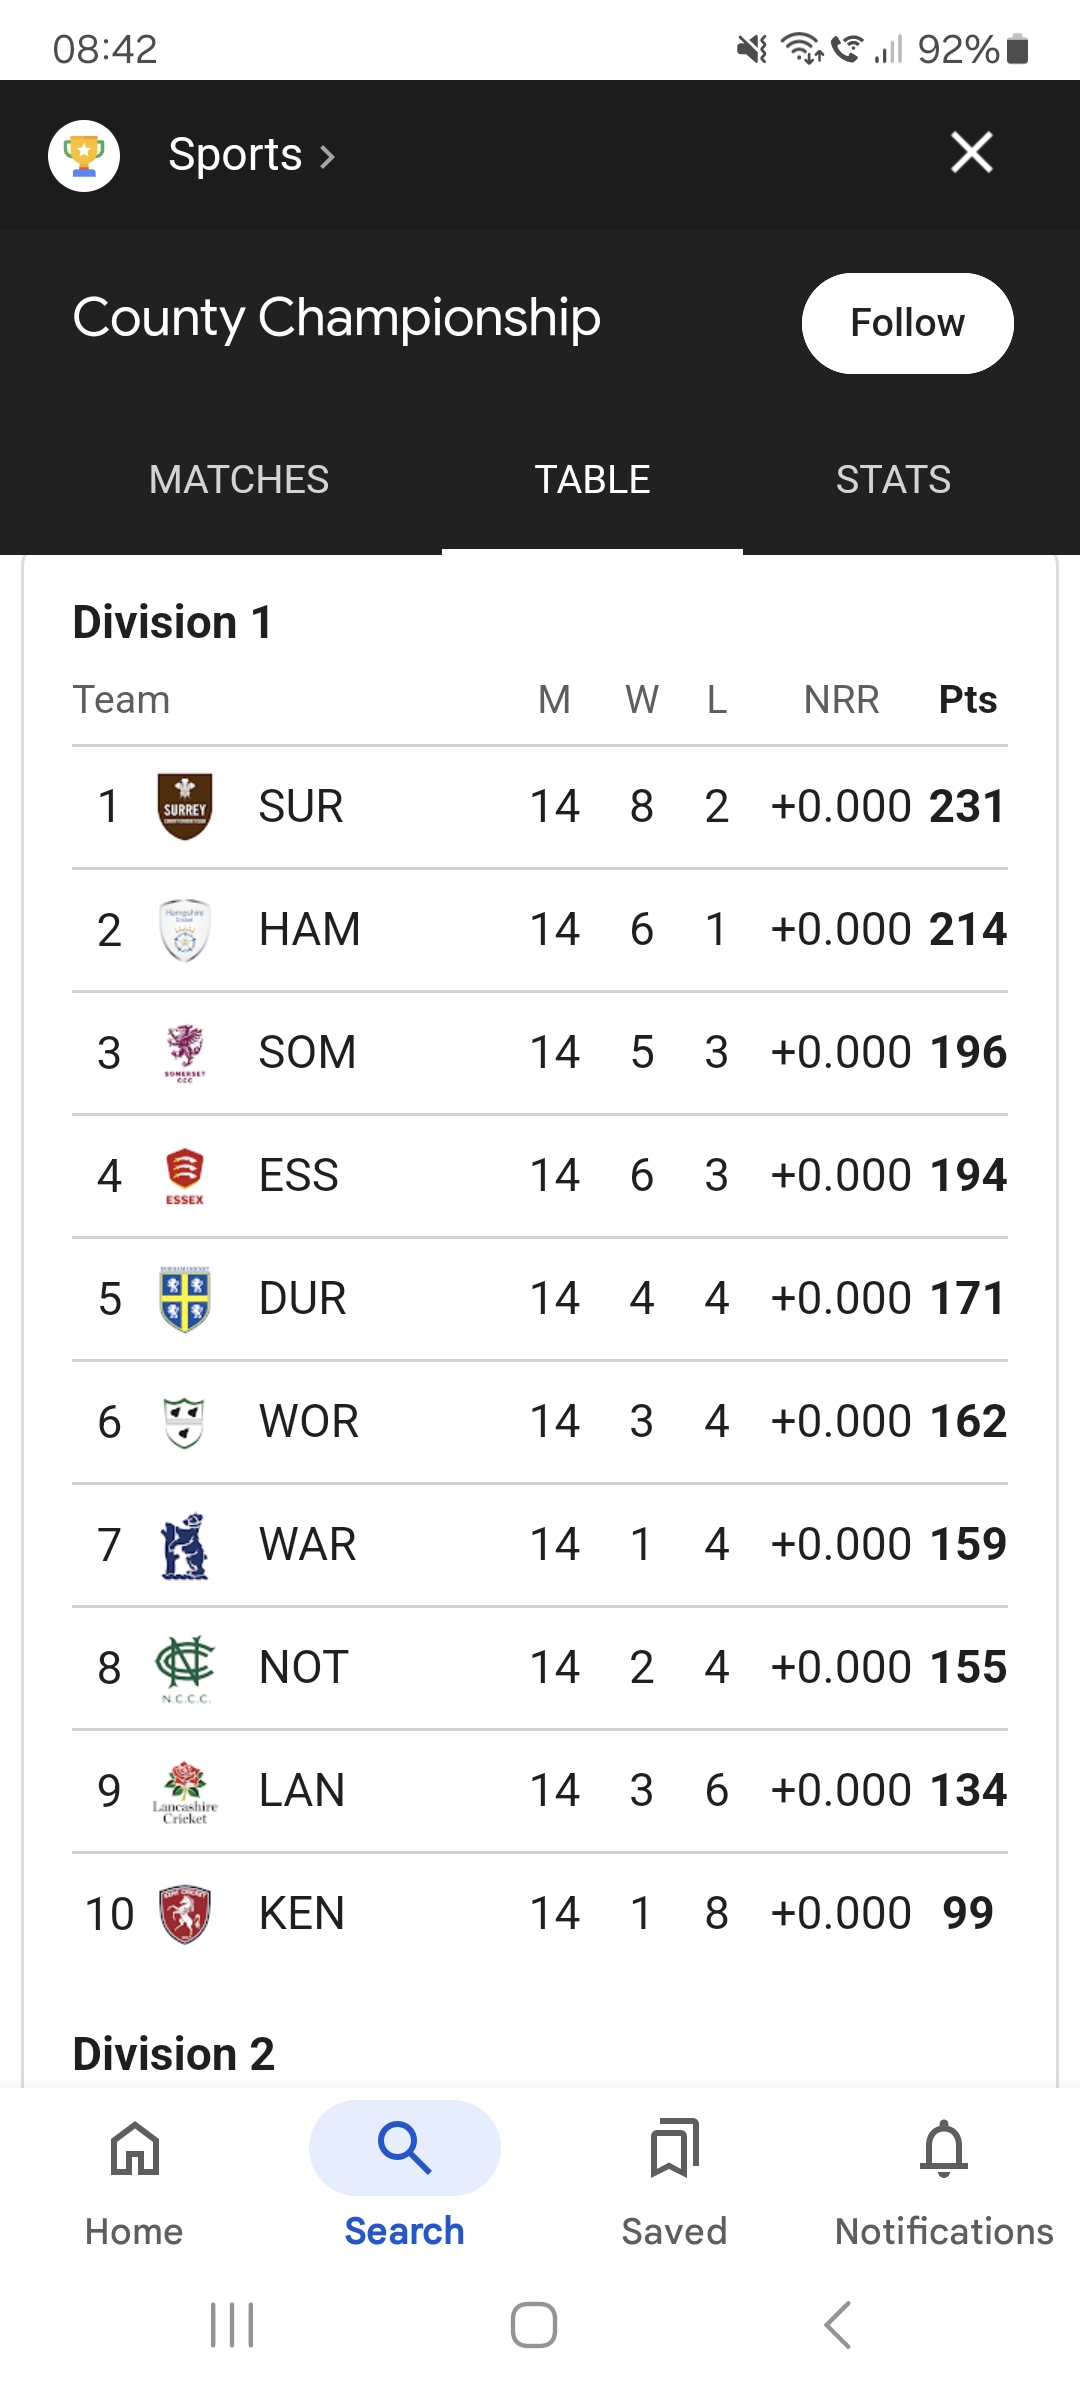Tap the Hampshire team crest
The height and width of the screenshot is (2400, 1080).
185,930
